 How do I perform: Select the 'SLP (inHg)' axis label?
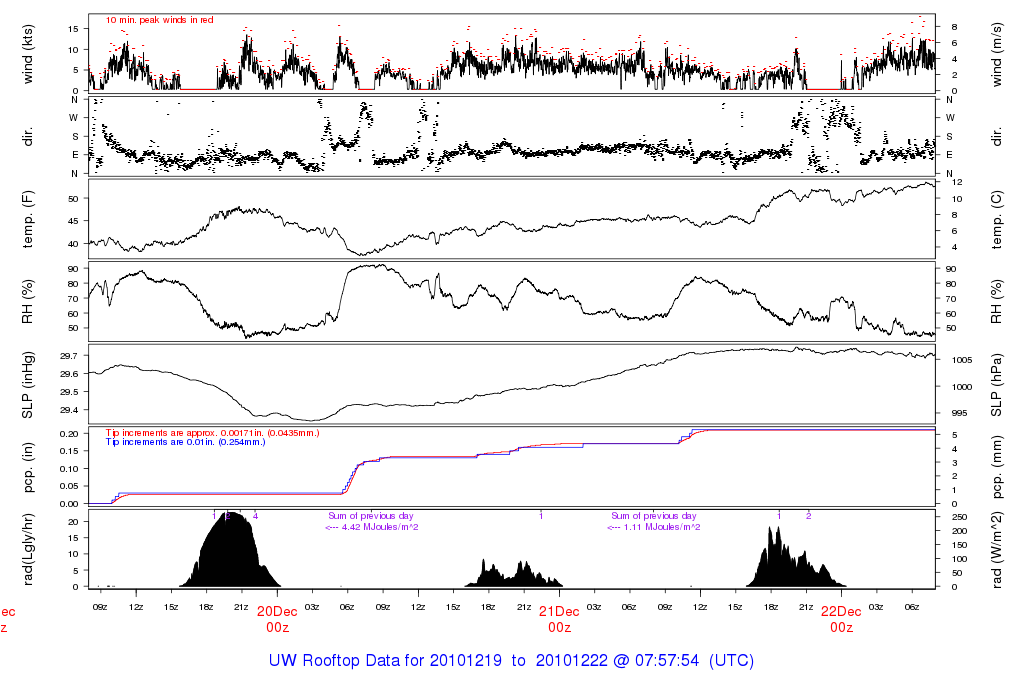(x=27, y=385)
